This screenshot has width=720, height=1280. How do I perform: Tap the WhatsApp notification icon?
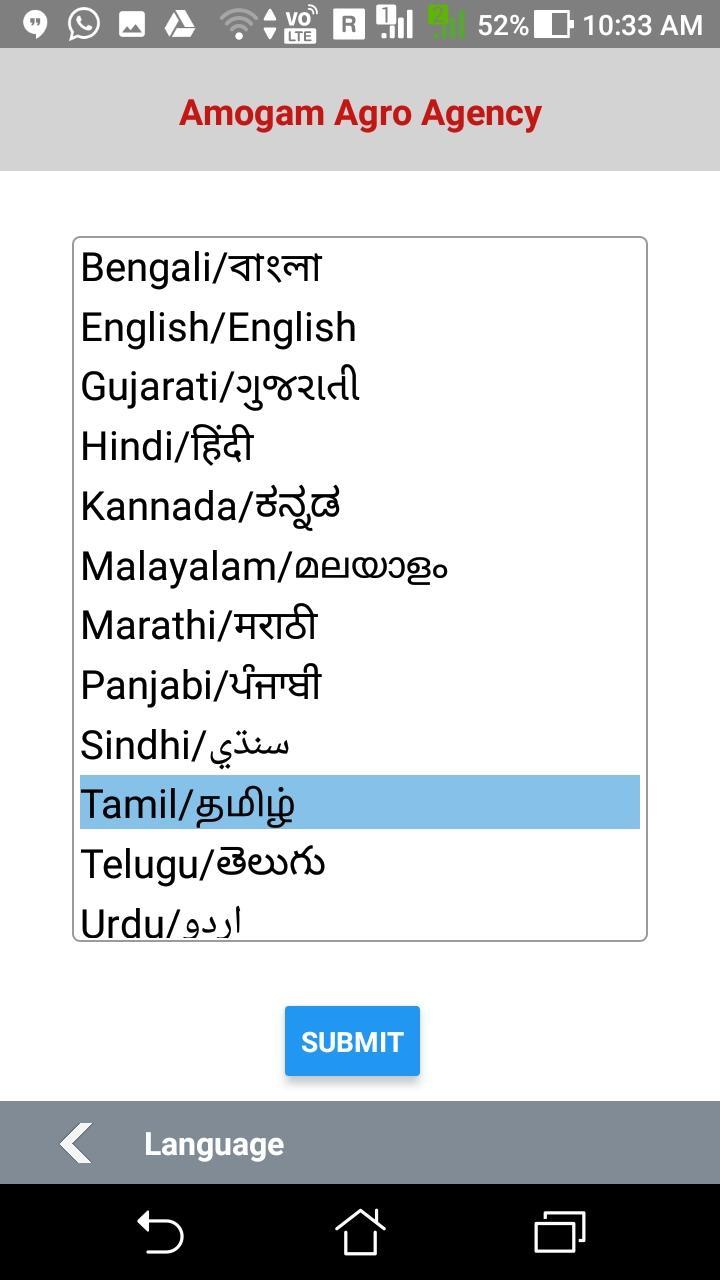point(84,24)
